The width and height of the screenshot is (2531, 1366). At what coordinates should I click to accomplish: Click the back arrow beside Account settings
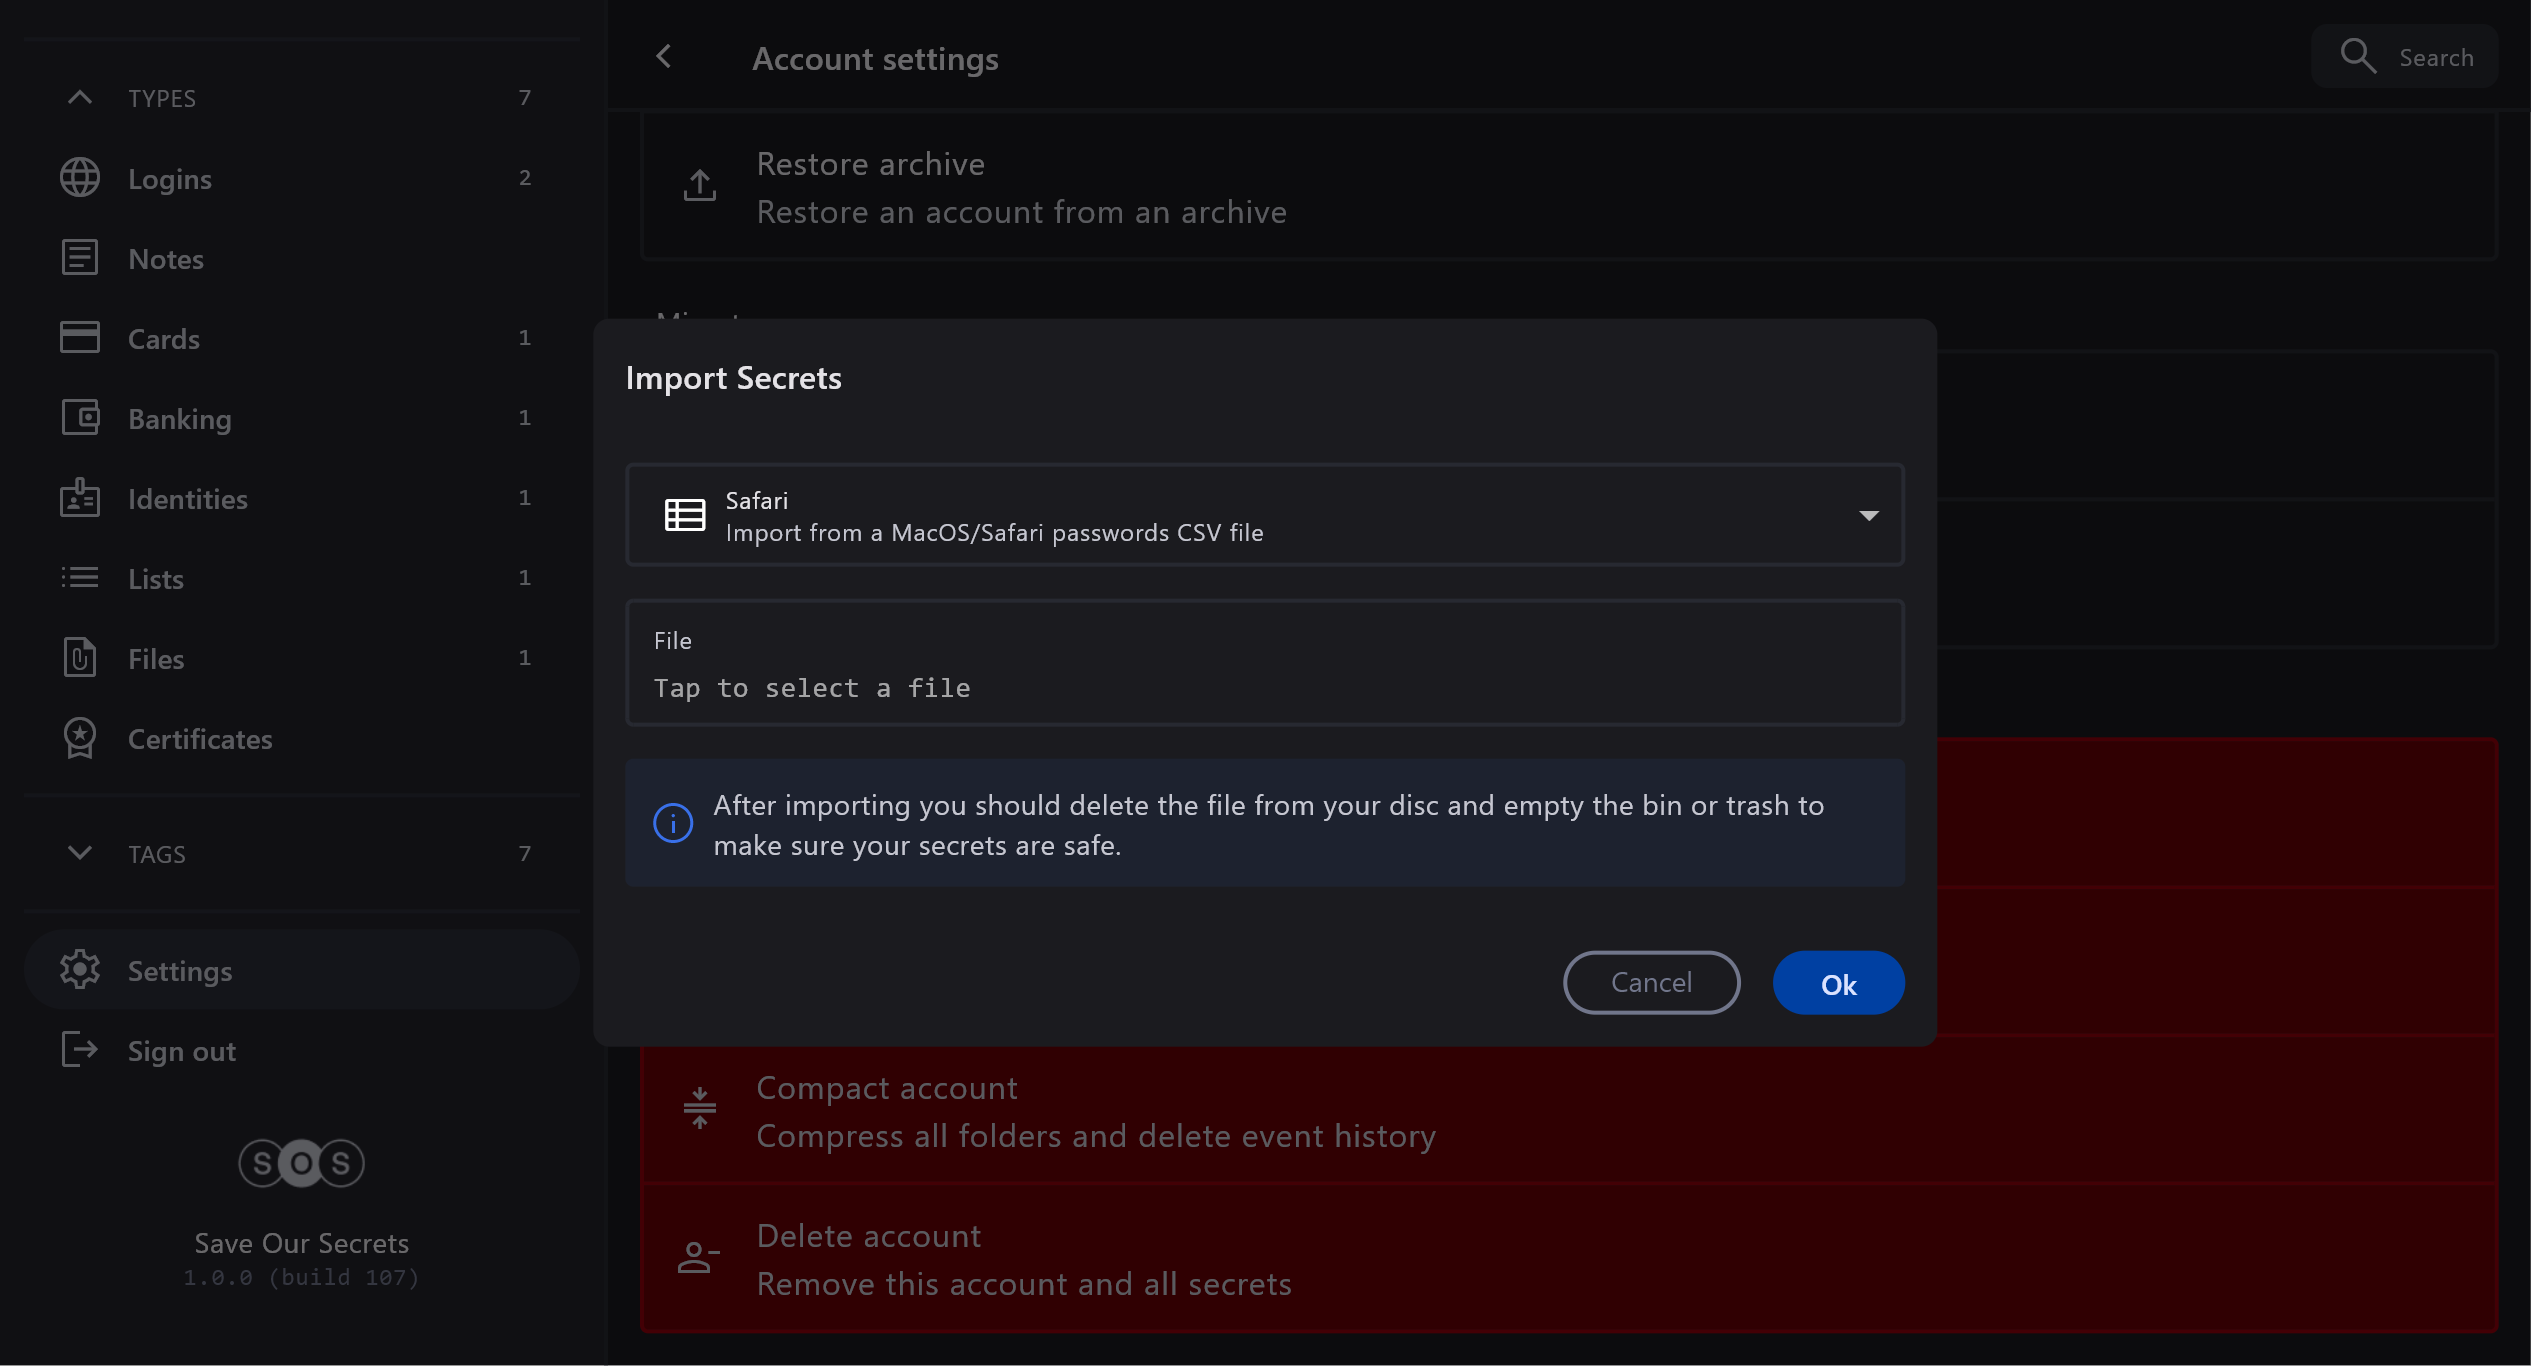pos(664,57)
